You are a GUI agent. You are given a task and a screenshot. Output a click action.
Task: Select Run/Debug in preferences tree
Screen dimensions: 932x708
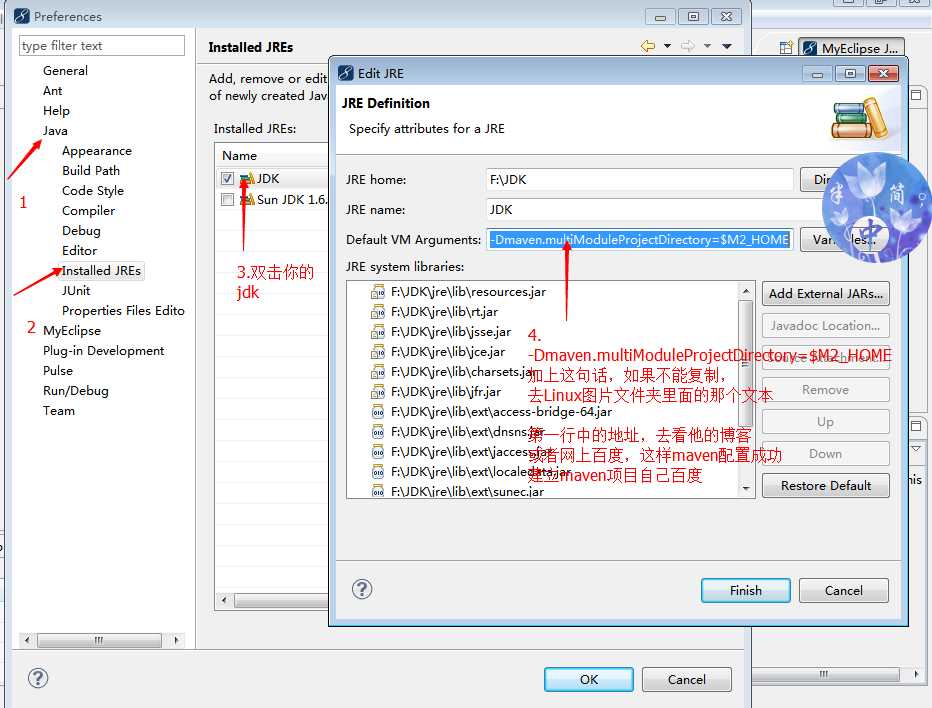point(75,391)
